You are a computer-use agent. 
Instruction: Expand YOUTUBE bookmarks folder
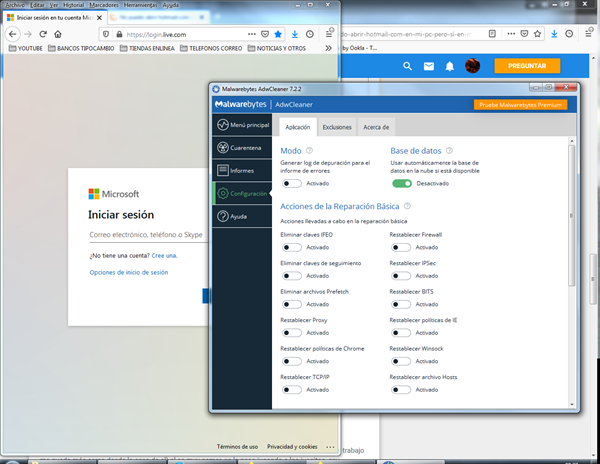tap(26, 48)
